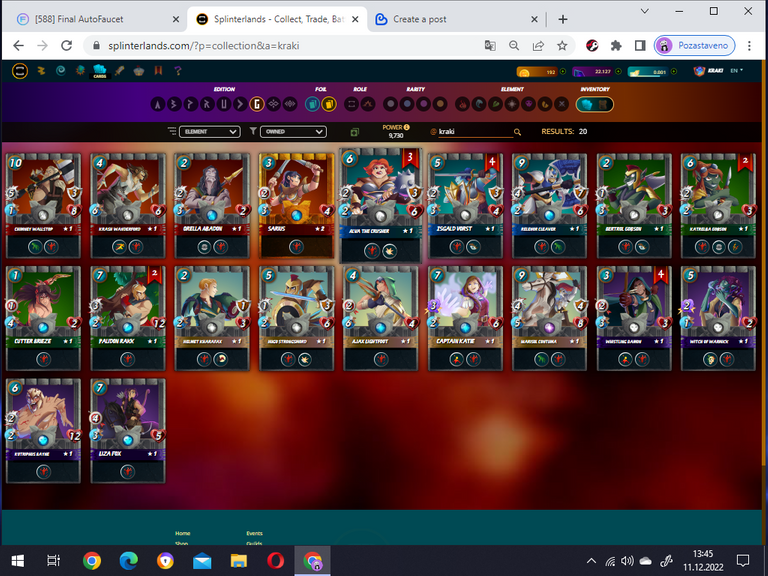Open Chrome's tab search chevron

(x=645, y=11)
